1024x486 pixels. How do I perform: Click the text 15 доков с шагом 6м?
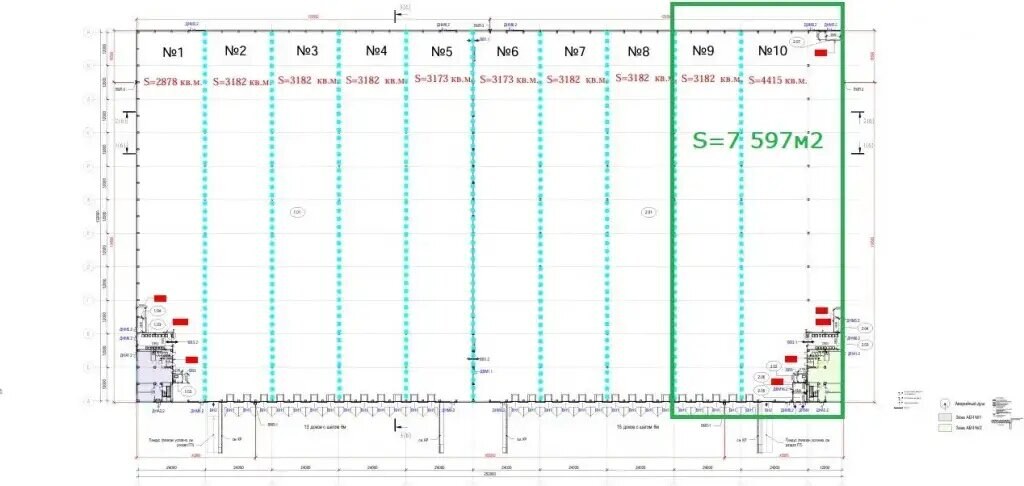pos(639,427)
